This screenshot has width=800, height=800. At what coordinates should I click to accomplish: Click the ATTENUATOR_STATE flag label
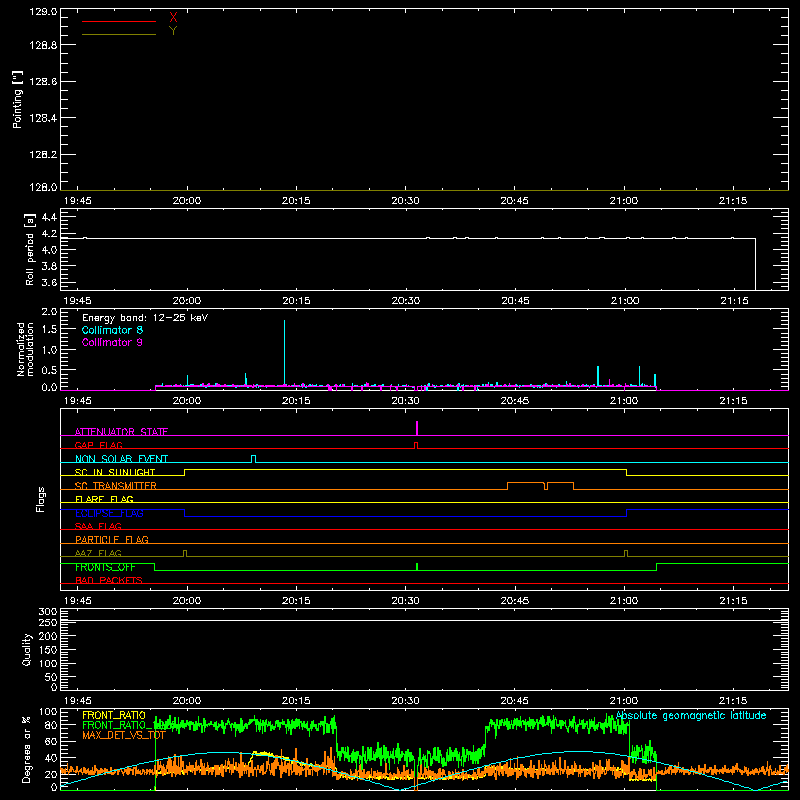click(121, 432)
